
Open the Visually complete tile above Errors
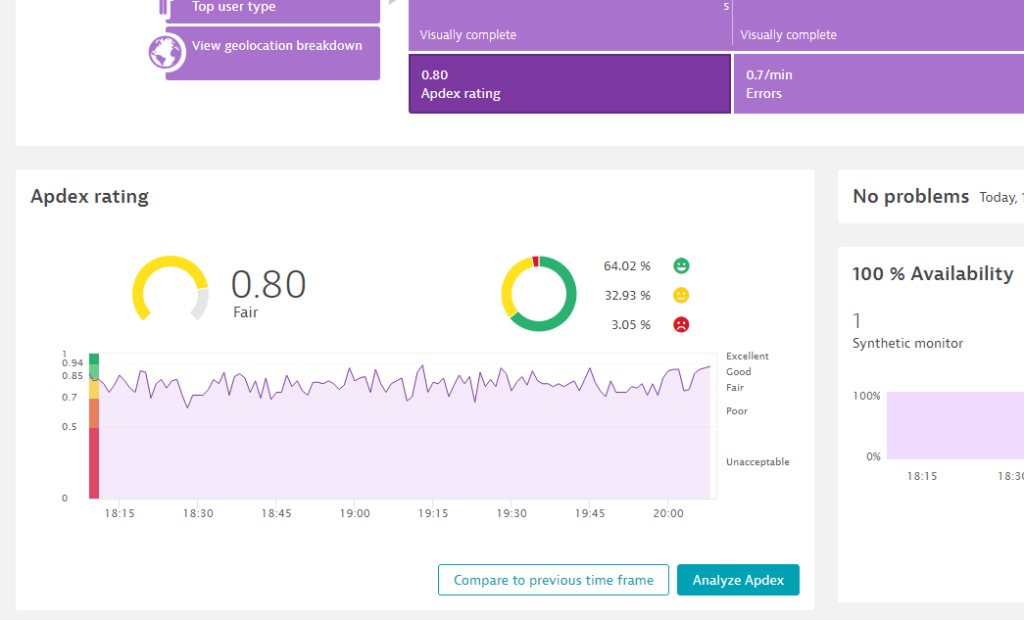click(878, 25)
